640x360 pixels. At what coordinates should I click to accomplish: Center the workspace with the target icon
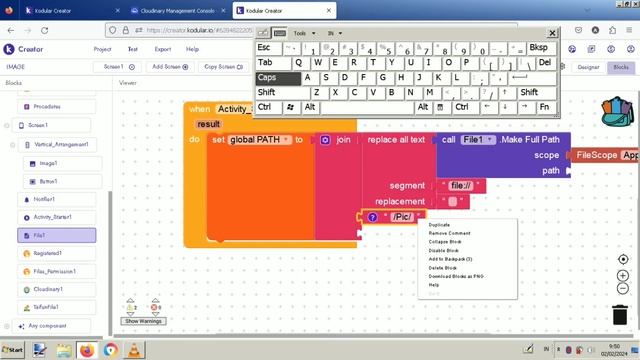click(623, 259)
